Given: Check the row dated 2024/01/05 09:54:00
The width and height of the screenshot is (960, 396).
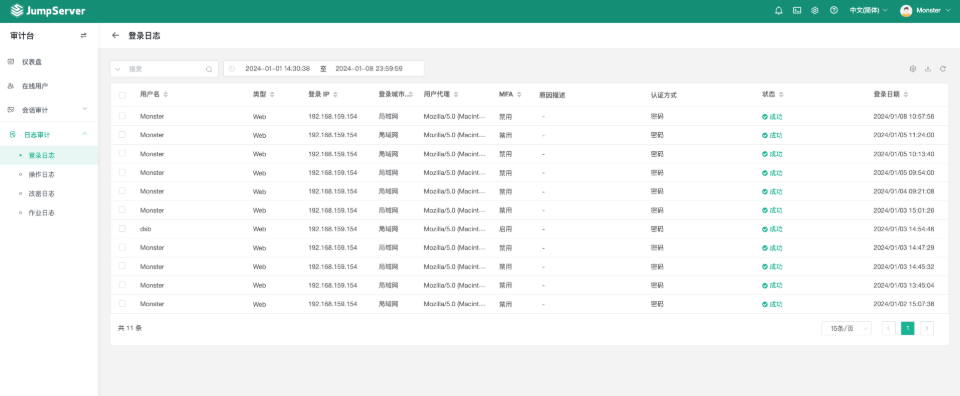Looking at the screenshot, I should pyautogui.click(x=122, y=172).
